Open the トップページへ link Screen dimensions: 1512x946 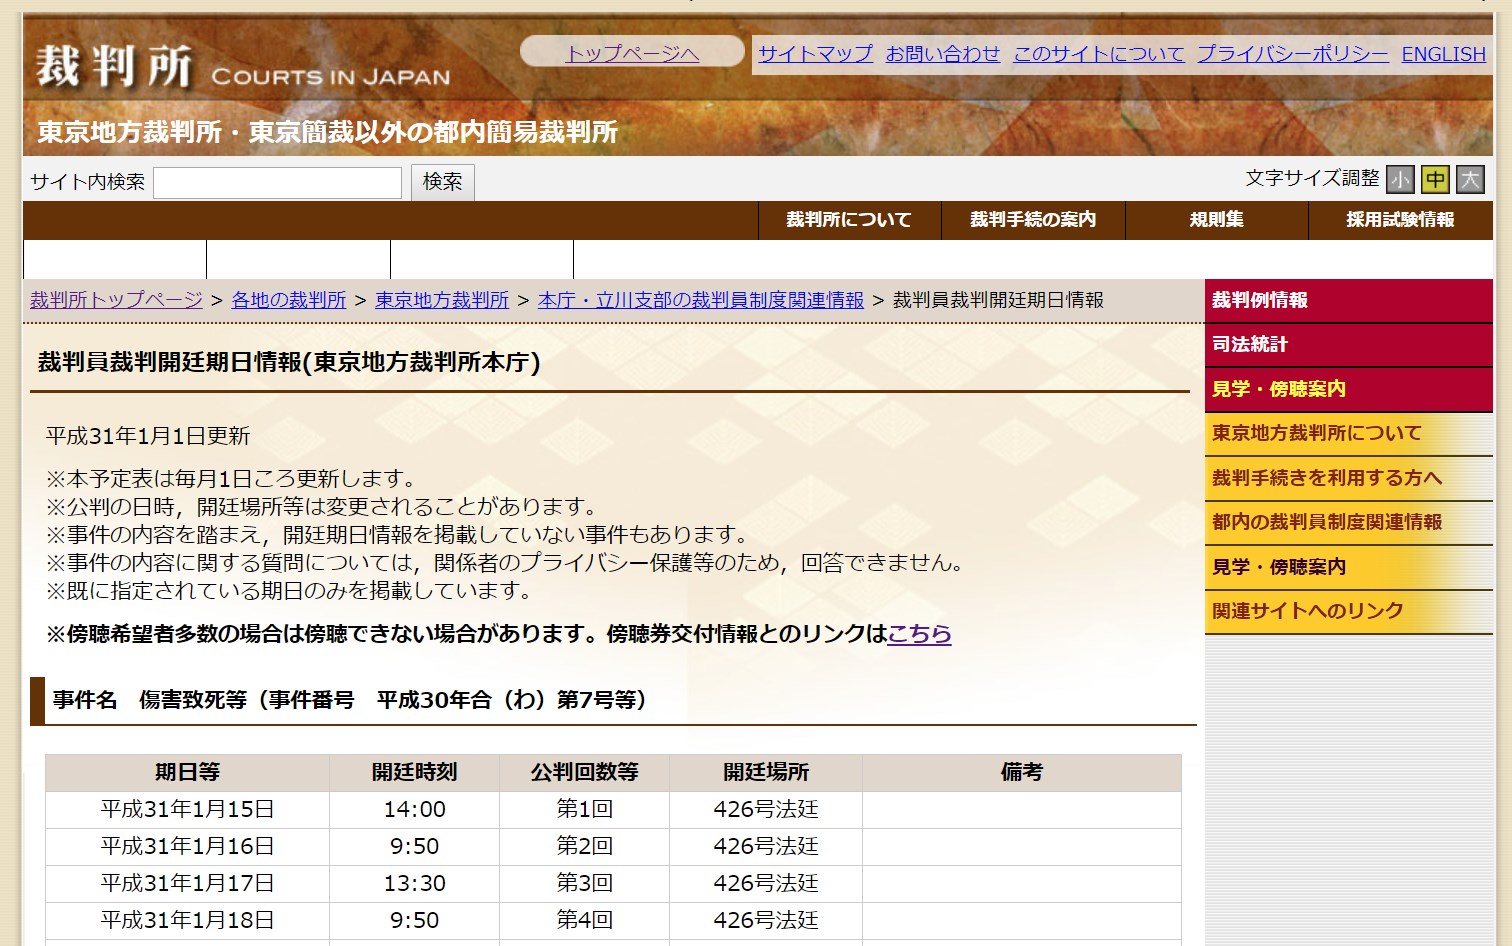[x=632, y=53]
